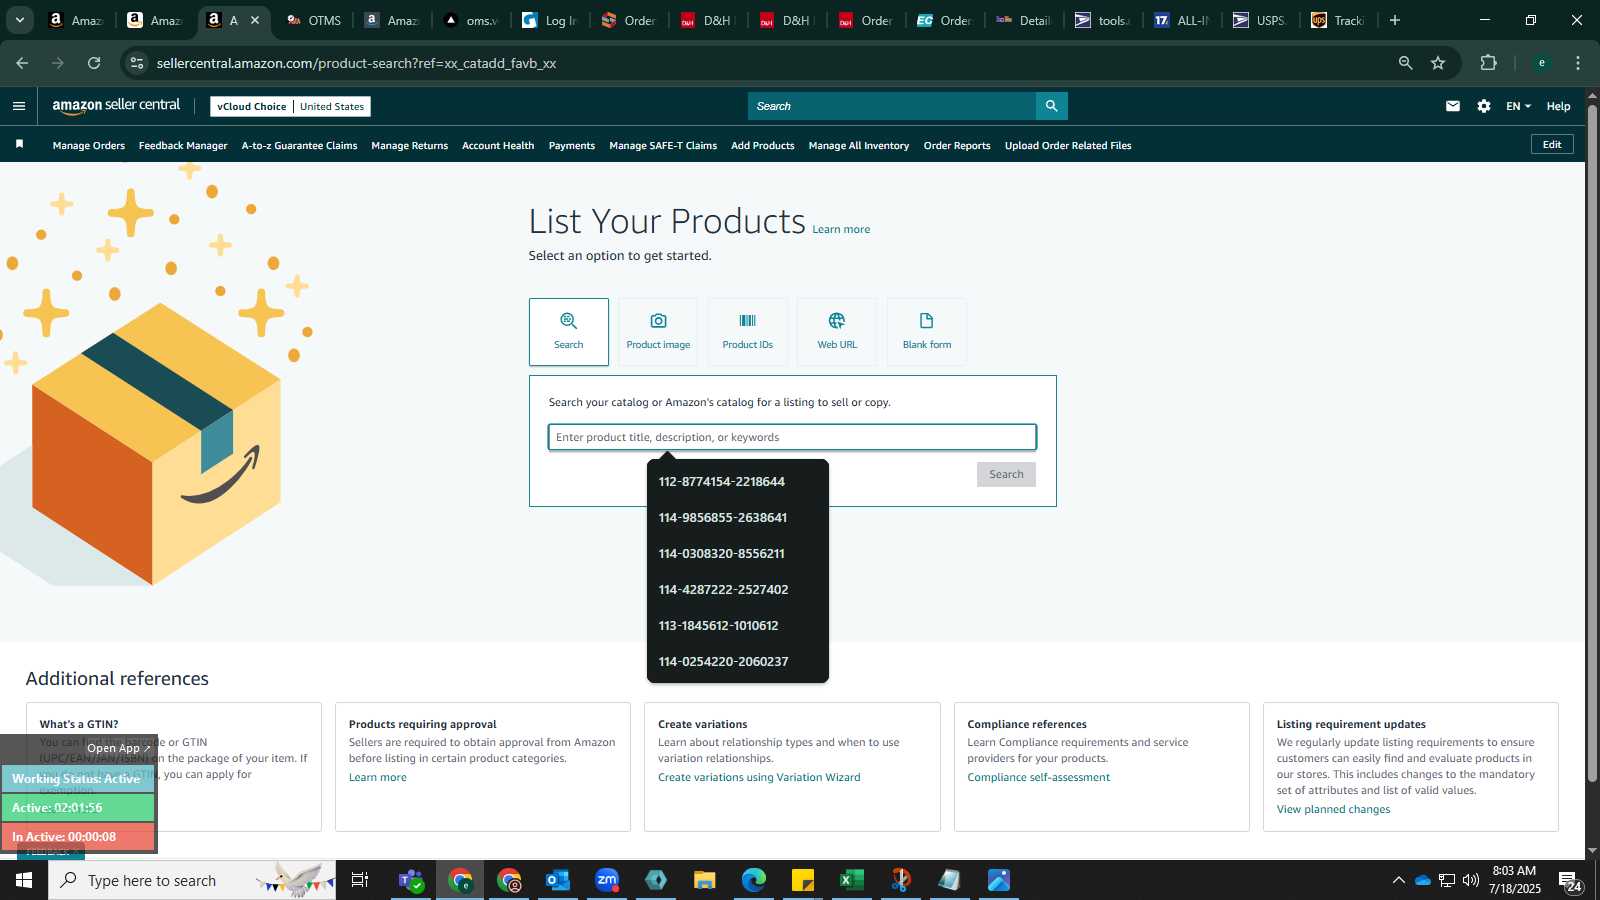Switch to the USPS browser tab
The width and height of the screenshot is (1600, 900).
tap(1260, 20)
